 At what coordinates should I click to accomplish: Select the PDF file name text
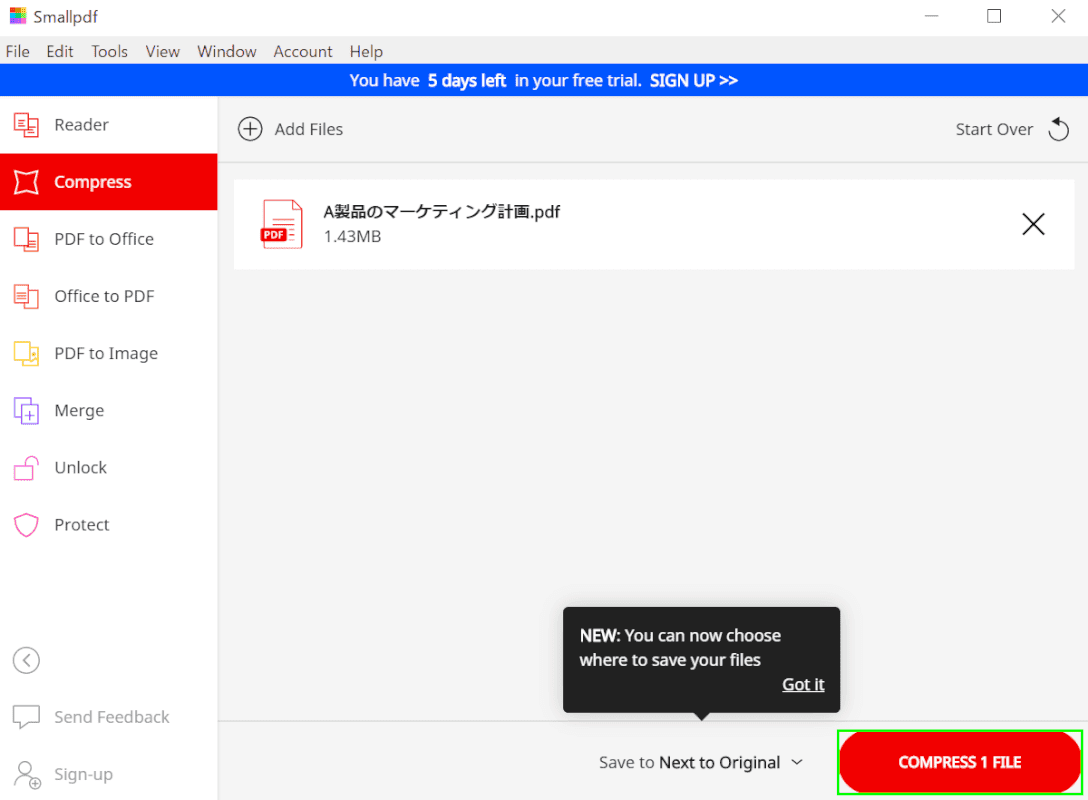[441, 212]
